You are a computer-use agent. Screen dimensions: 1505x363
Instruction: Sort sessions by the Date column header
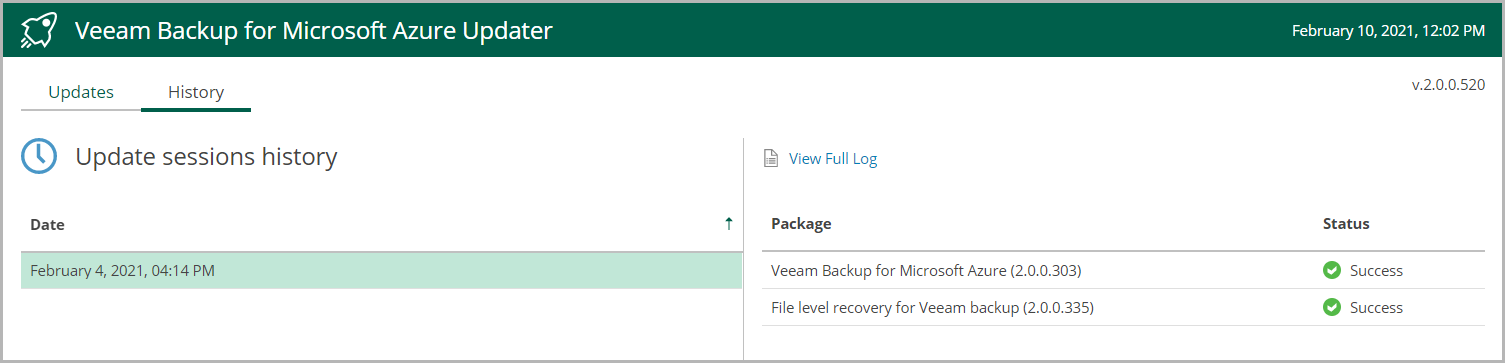pyautogui.click(x=47, y=224)
